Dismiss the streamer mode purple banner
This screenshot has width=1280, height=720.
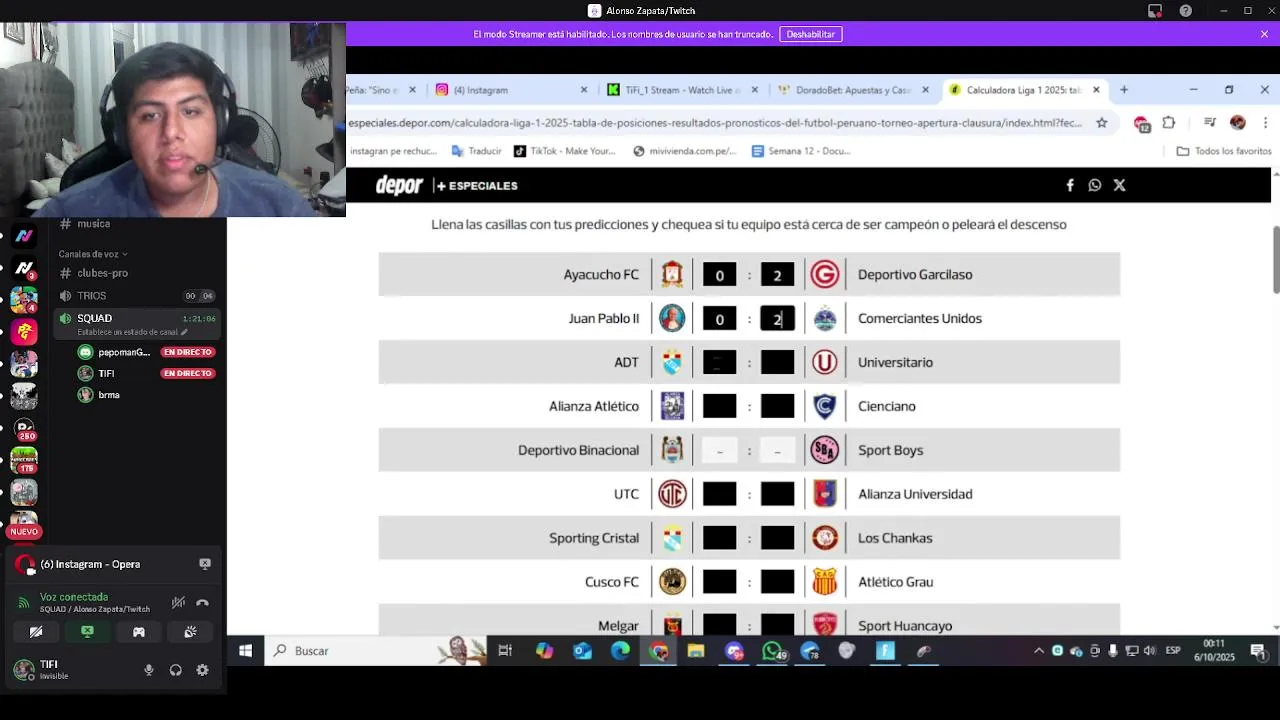coord(1264,34)
